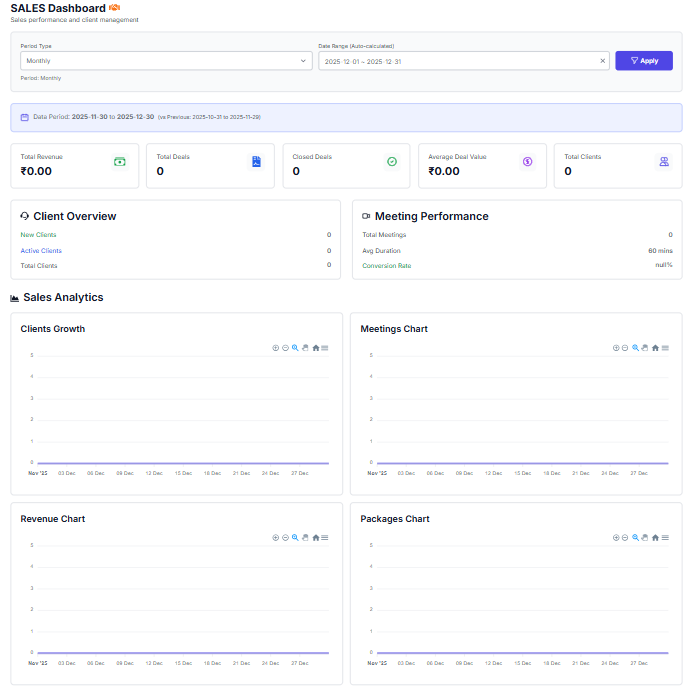This screenshot has width=690, height=686.
Task: Click zoom out on Meetings Chart
Action: (625, 348)
